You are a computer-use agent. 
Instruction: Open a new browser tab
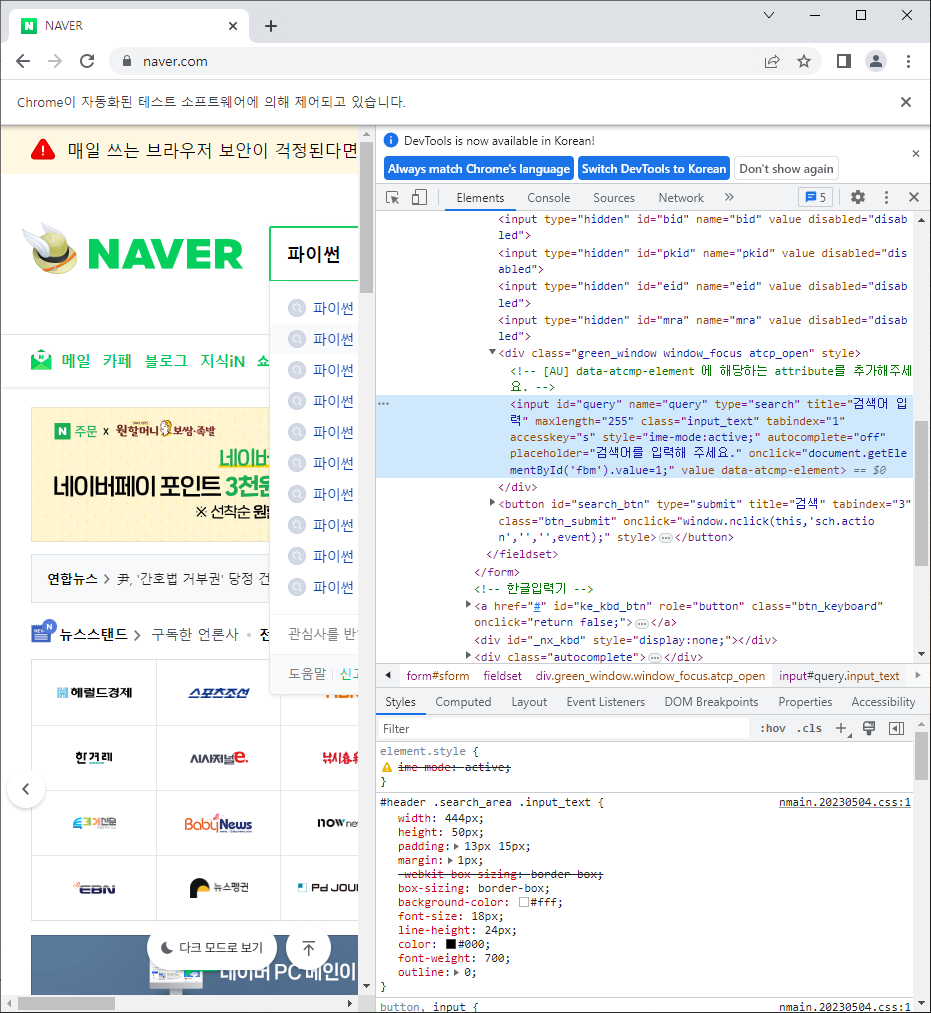271,26
